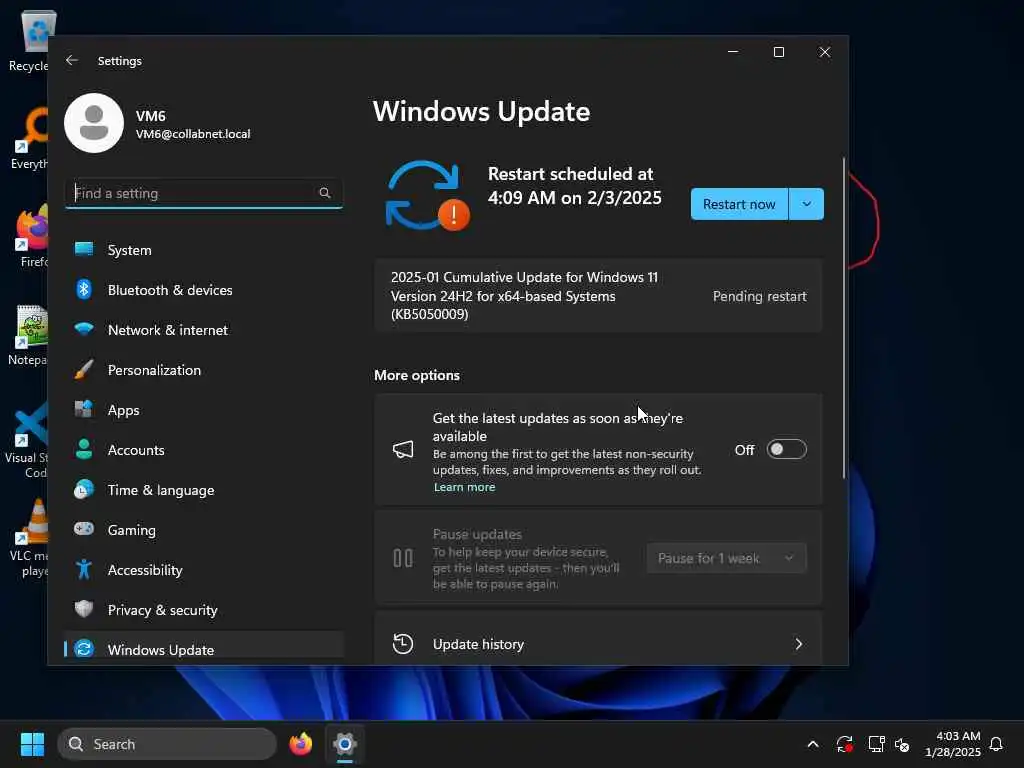Click the Network wifi icon in the sidebar
1024x768 pixels.
(84, 329)
